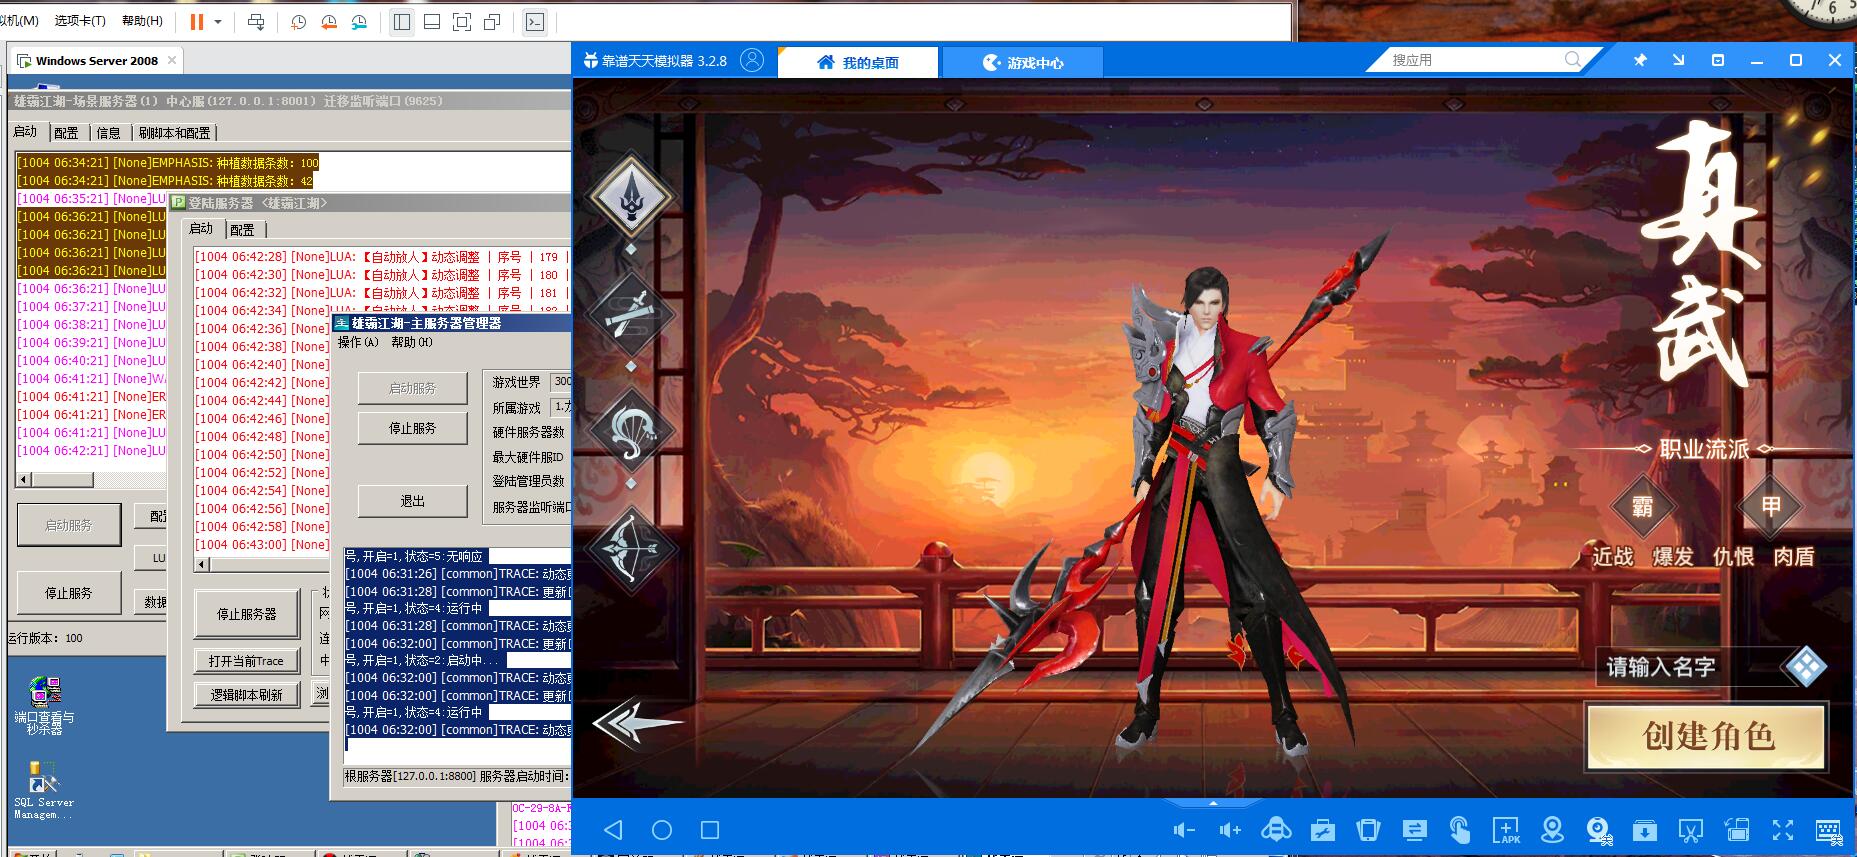This screenshot has width=1857, height=857.
Task: Click the emulator fullscreen arrows icon
Action: [1783, 830]
